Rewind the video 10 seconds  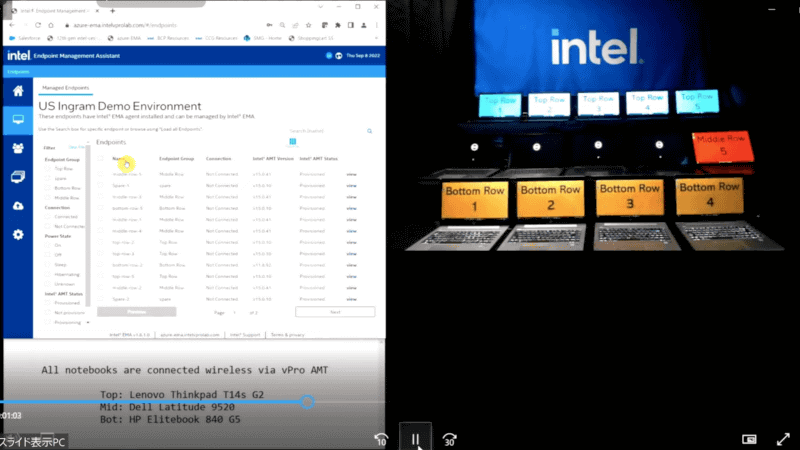point(381,439)
